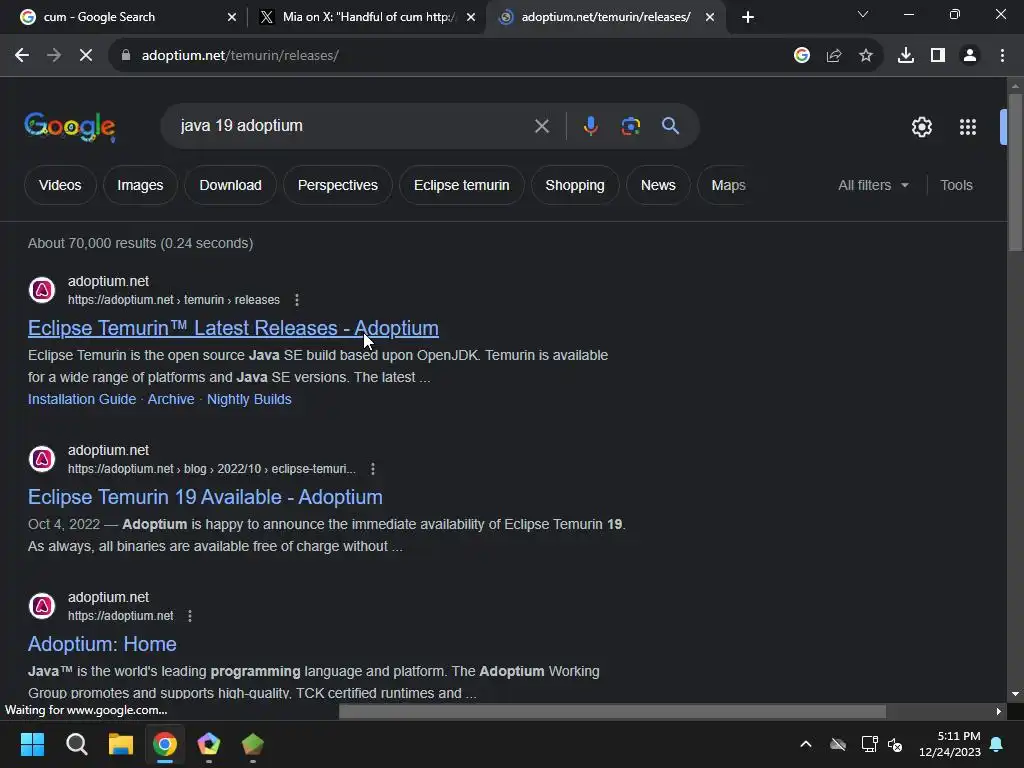This screenshot has width=1024, height=768.
Task: Open Chrome three-dot menu
Action: [1002, 56]
